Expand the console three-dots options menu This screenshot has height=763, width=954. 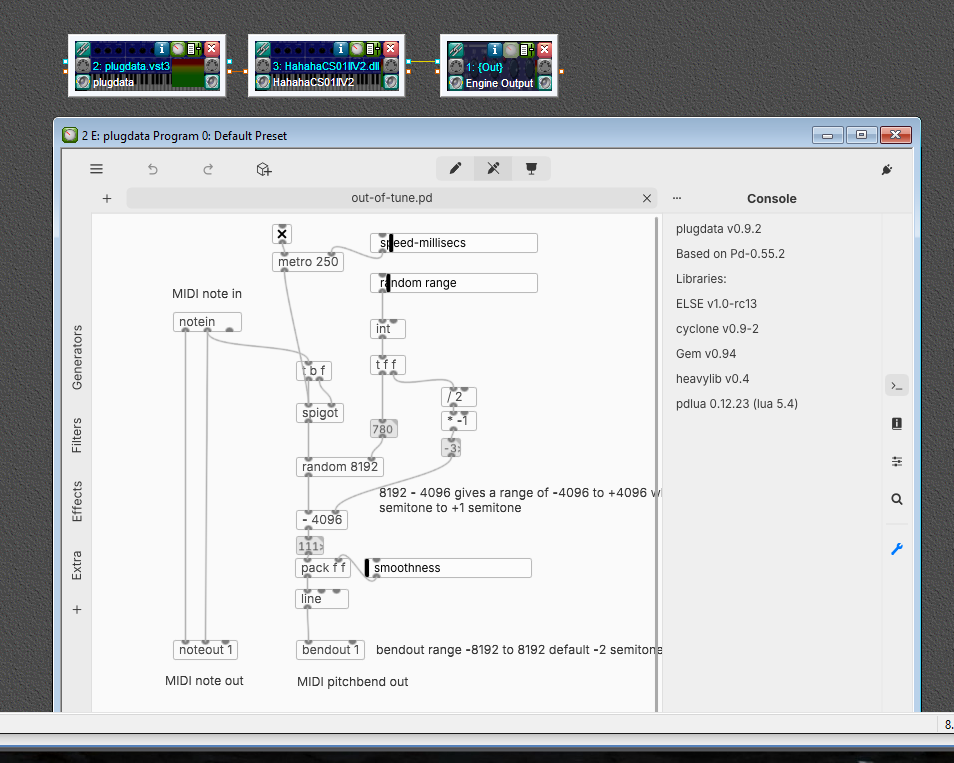[677, 198]
